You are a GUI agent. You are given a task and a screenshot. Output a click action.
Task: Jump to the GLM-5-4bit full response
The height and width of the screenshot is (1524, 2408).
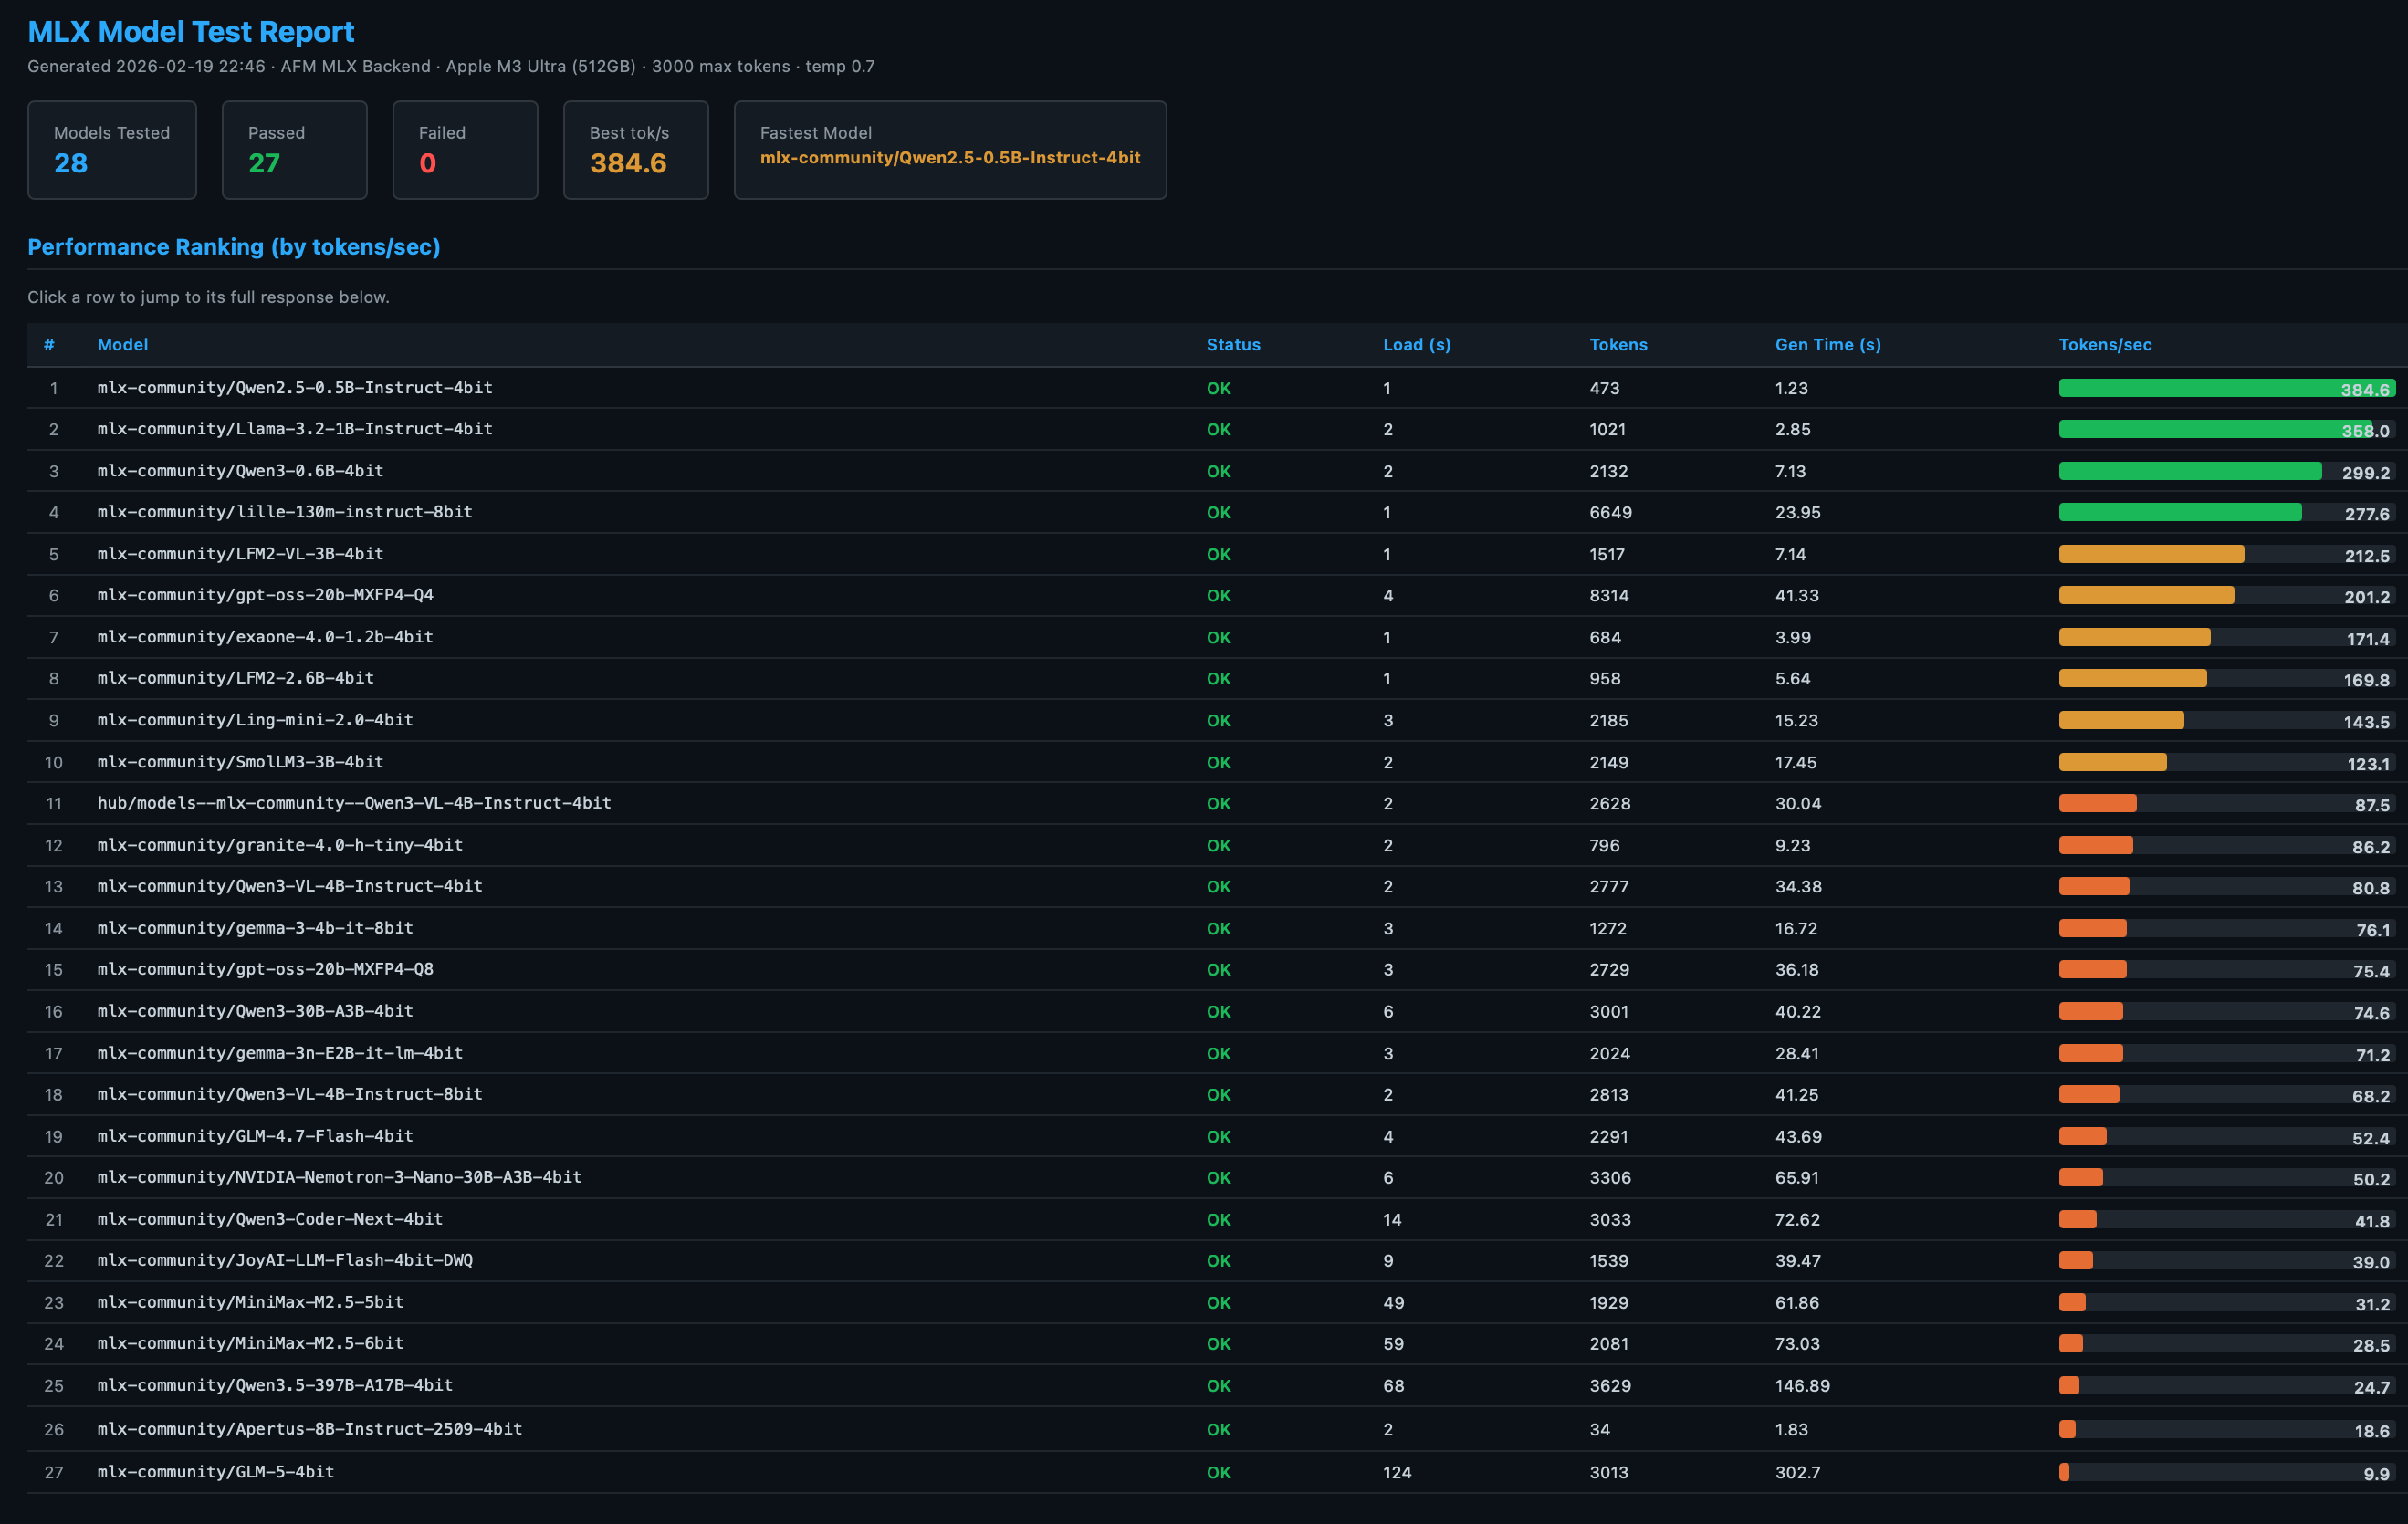point(600,1471)
